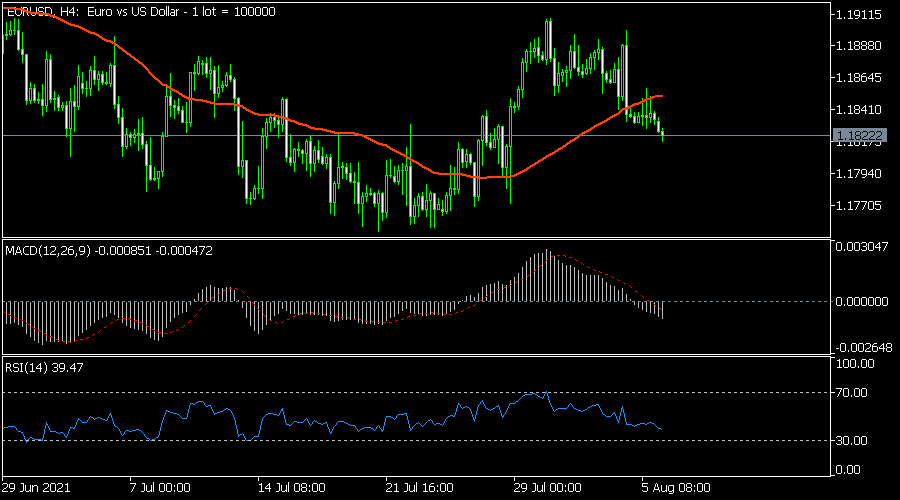Click the 7 Jul 00:00 time label
Screen dimensions: 900x500
tap(163, 488)
